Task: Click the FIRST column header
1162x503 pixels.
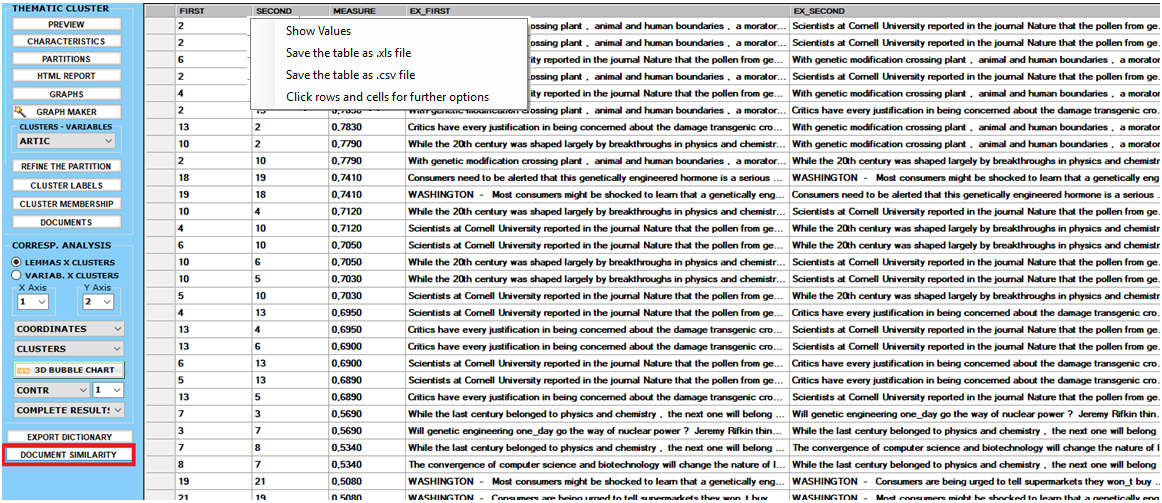Action: point(213,11)
